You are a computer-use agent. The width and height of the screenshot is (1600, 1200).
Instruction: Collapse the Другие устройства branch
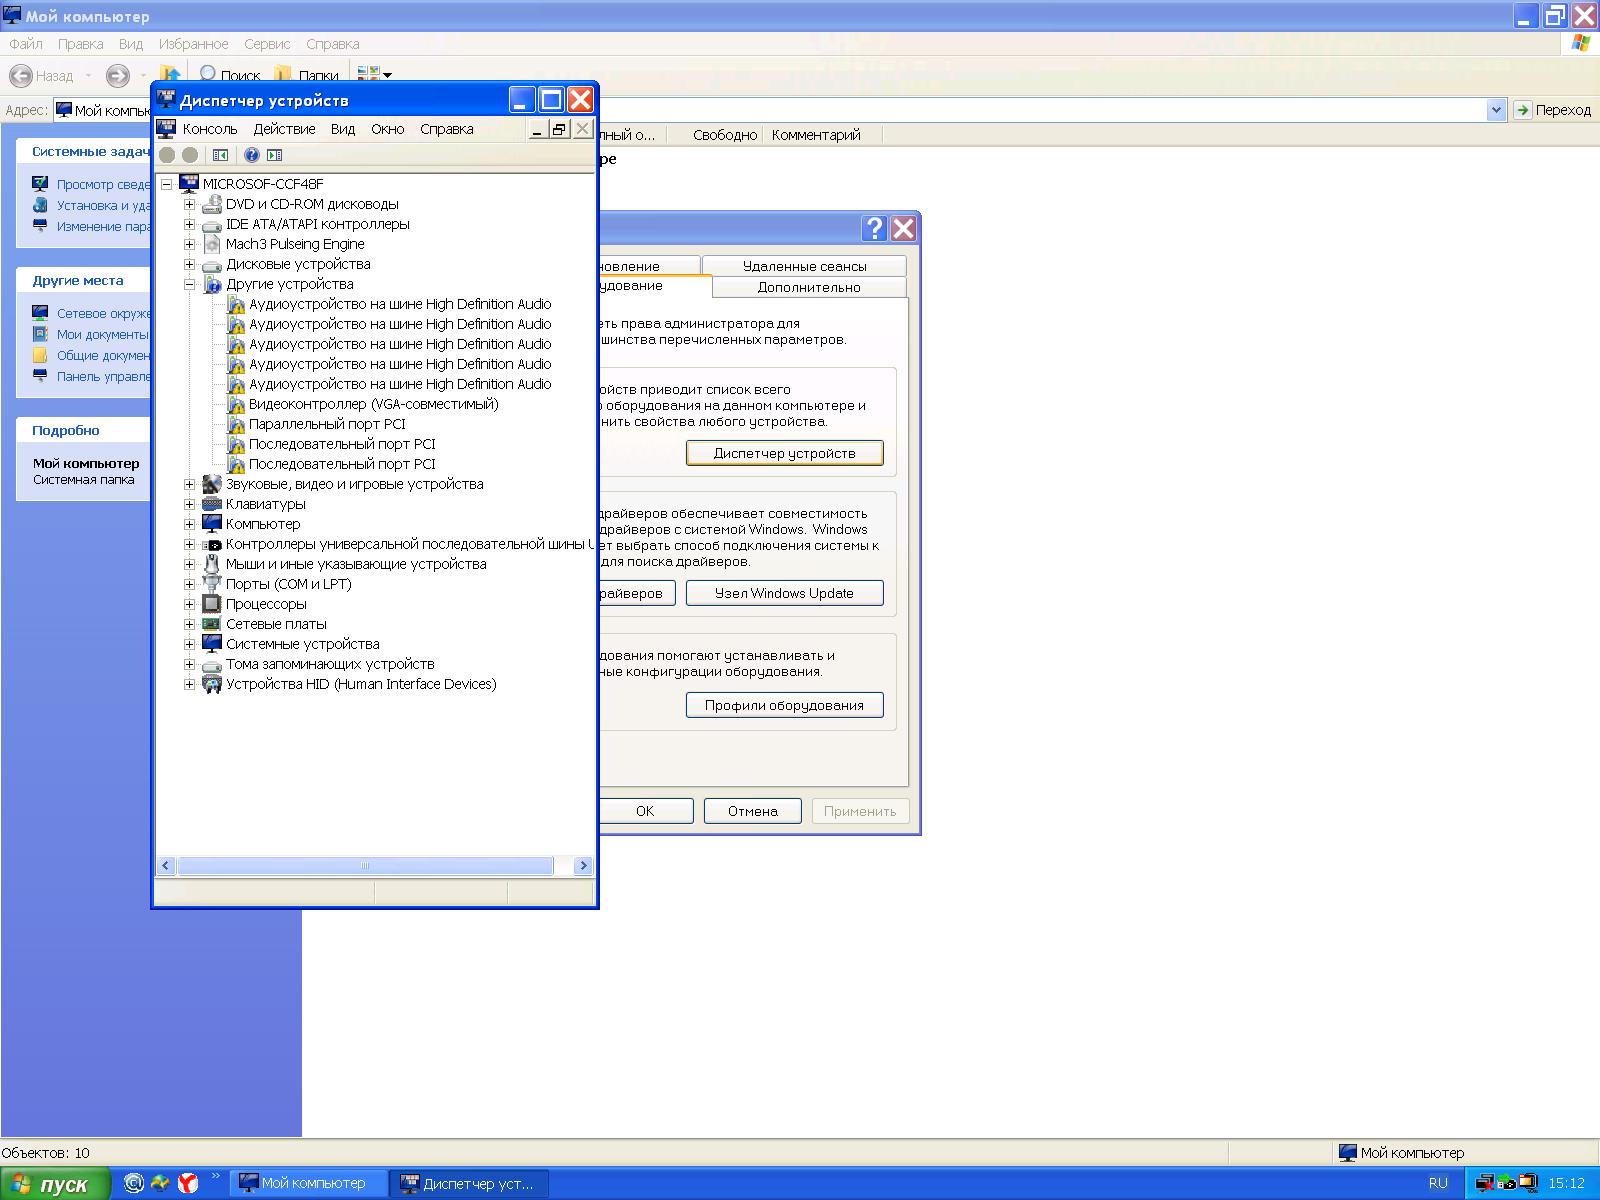point(189,284)
